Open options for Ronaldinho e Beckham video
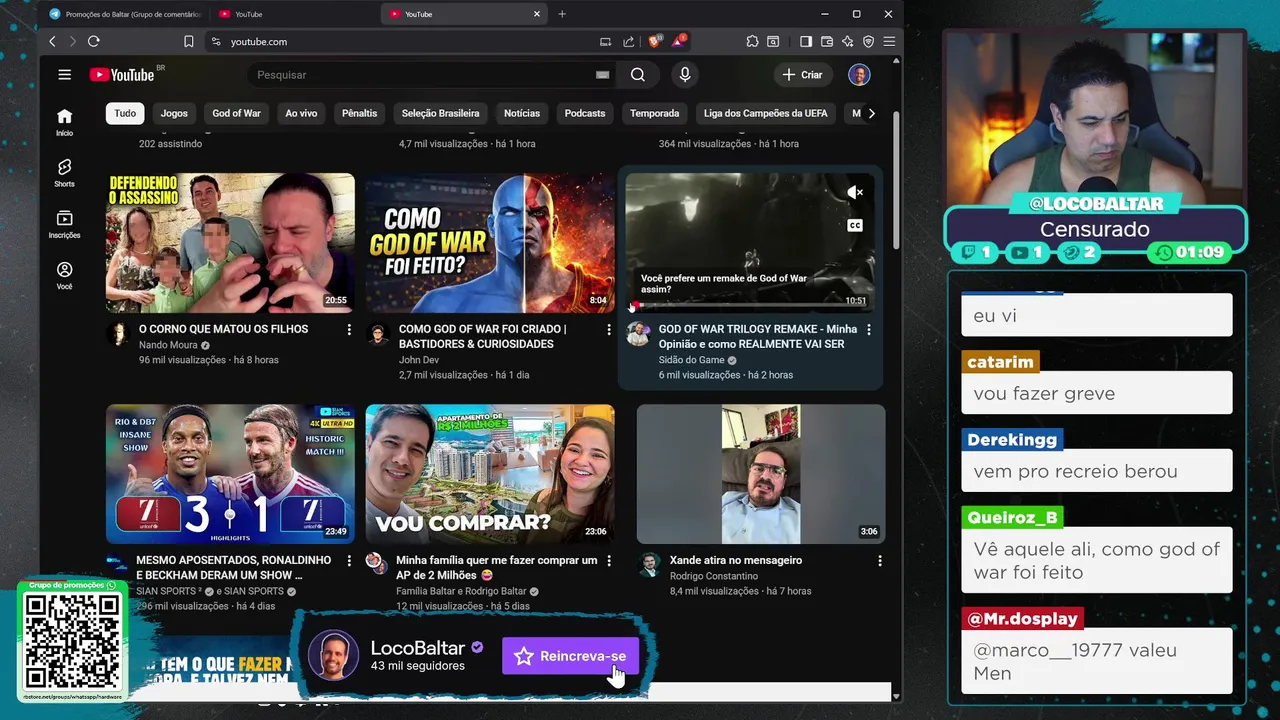The height and width of the screenshot is (720, 1280). tap(349, 561)
